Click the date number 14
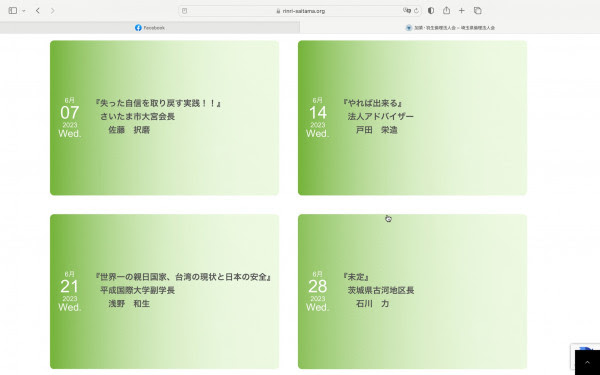 point(318,113)
